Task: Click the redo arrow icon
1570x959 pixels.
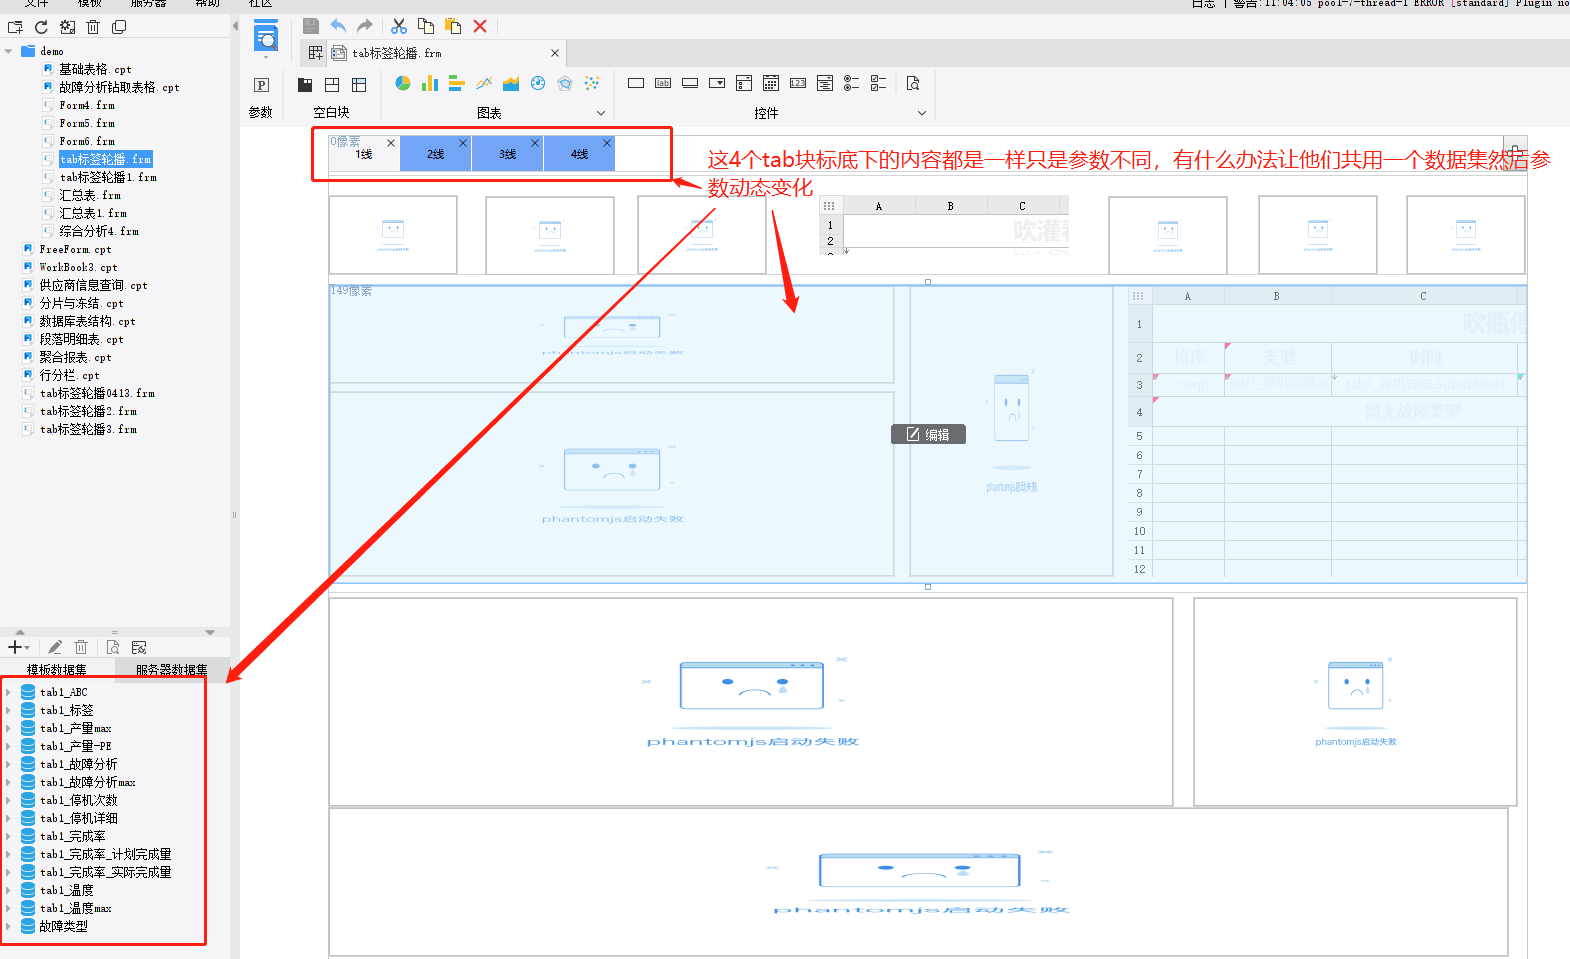Action: click(365, 26)
